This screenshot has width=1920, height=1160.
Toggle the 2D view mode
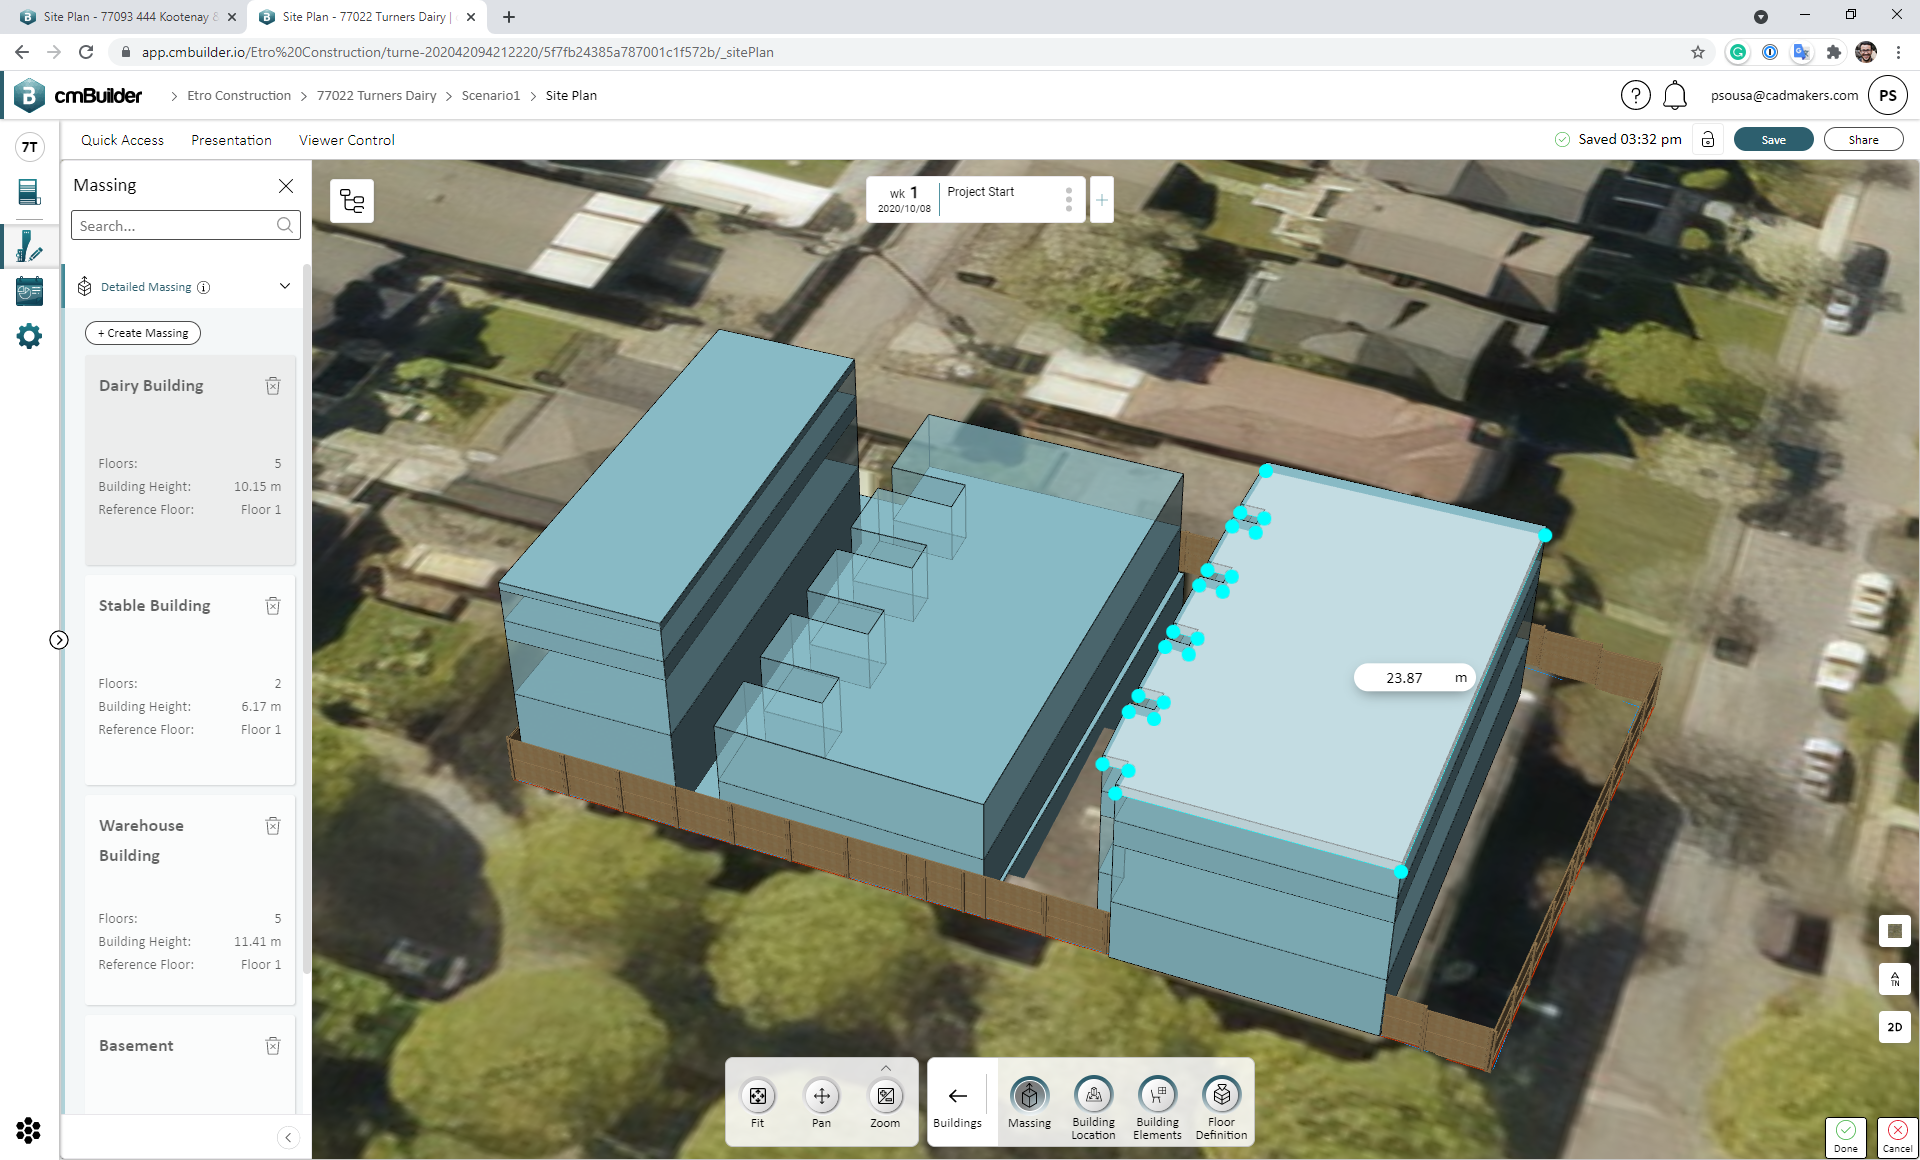[x=1894, y=1027]
